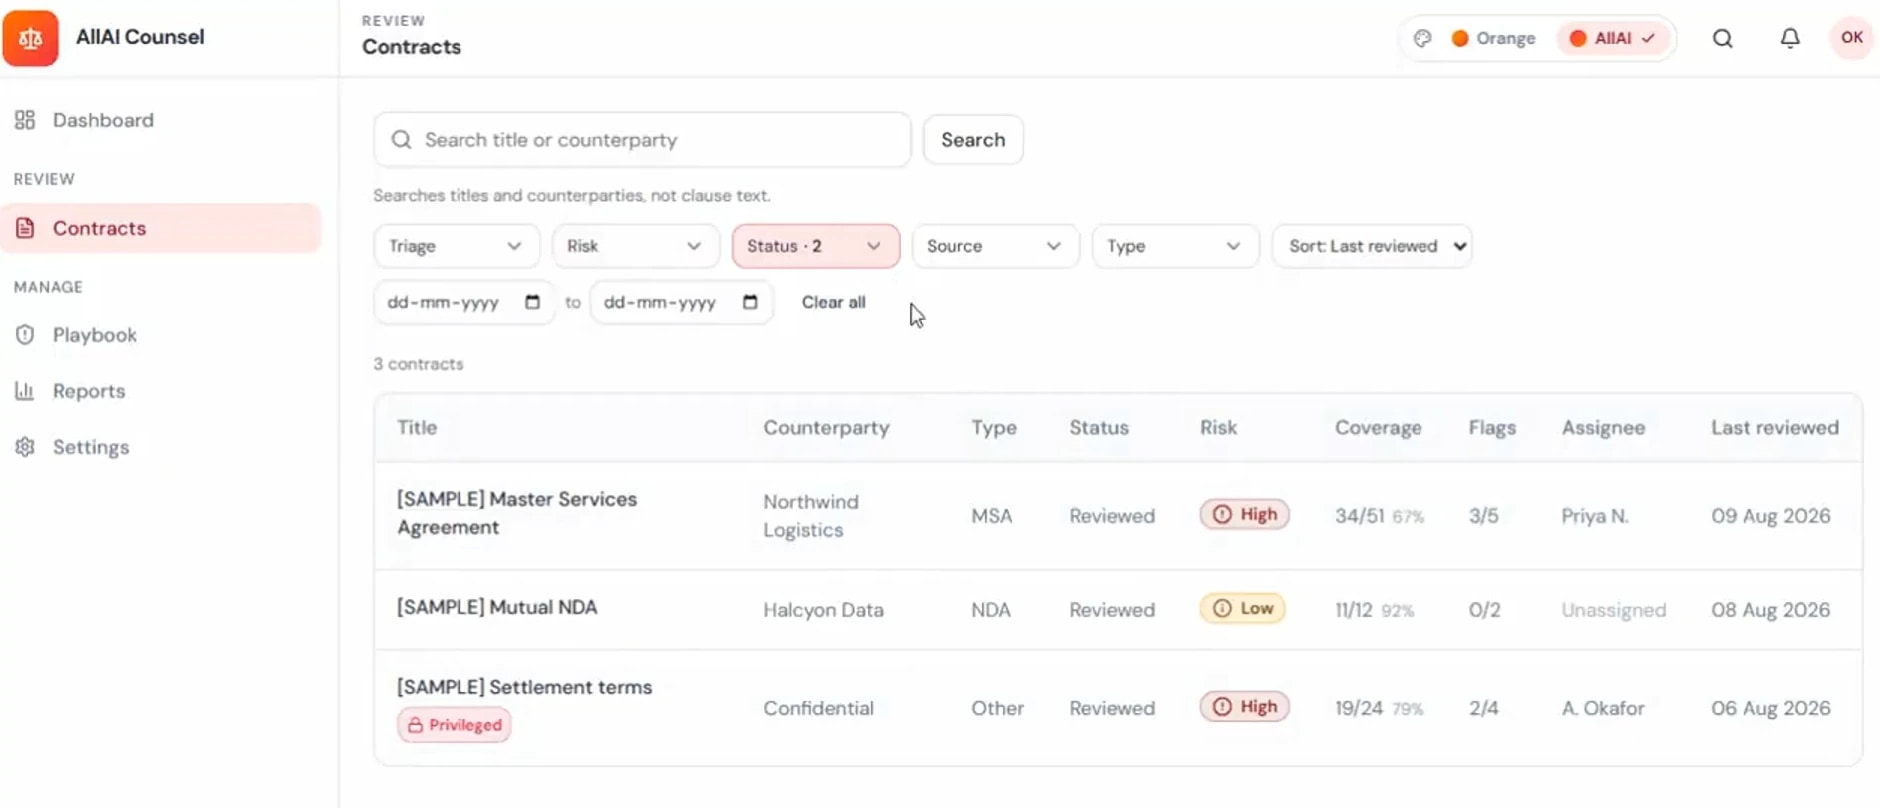Click Priya N. assignee cell
The width and height of the screenshot is (1880, 808).
coord(1595,516)
